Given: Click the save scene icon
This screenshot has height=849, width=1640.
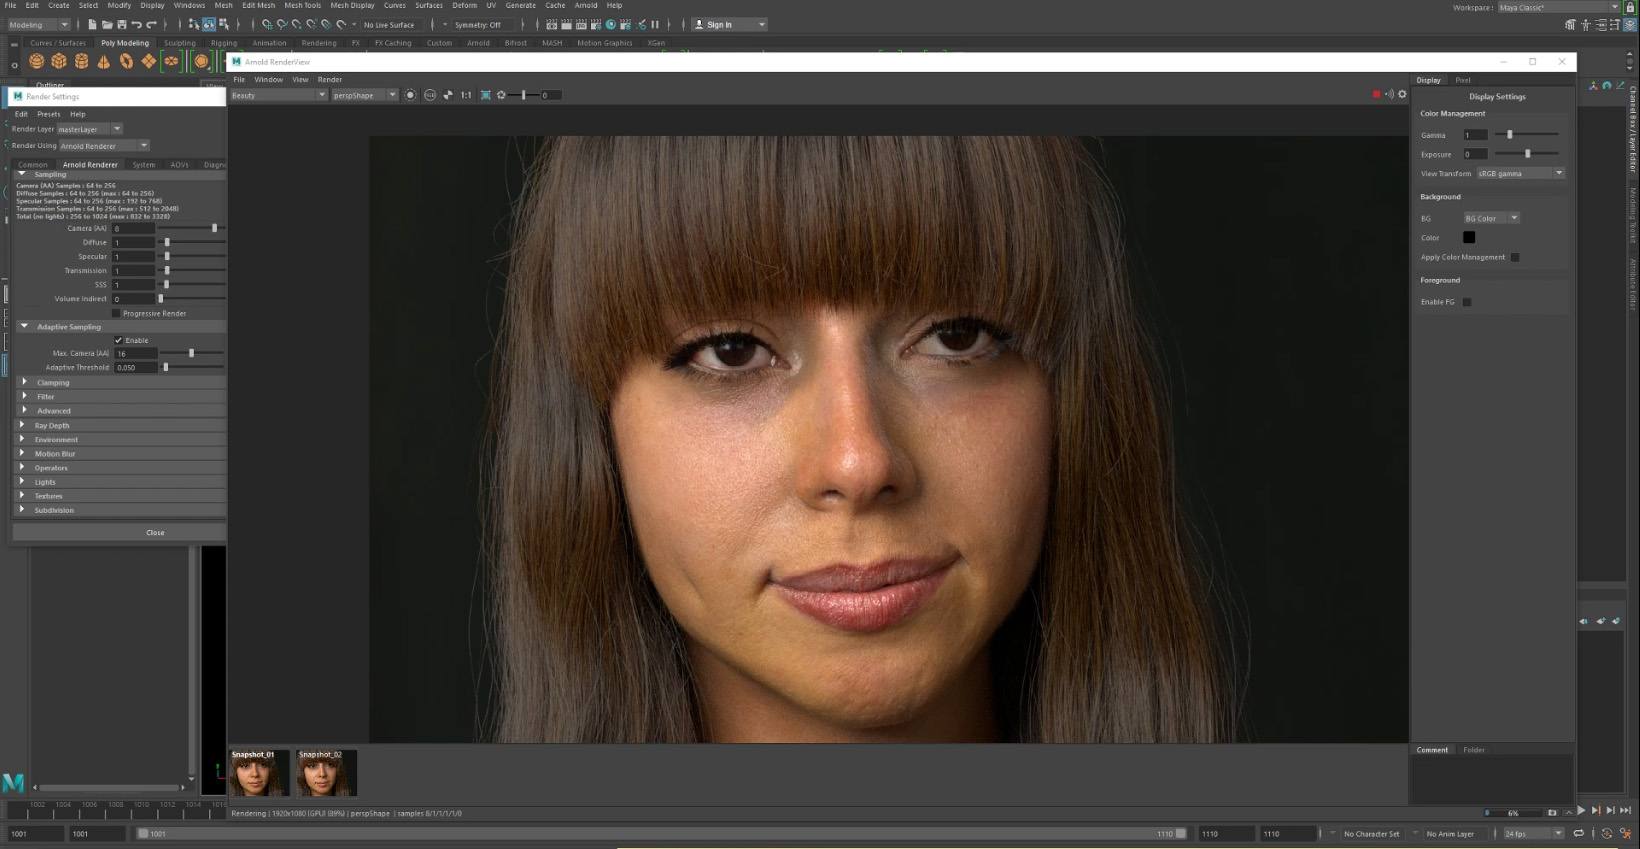Looking at the screenshot, I should click(x=122, y=25).
